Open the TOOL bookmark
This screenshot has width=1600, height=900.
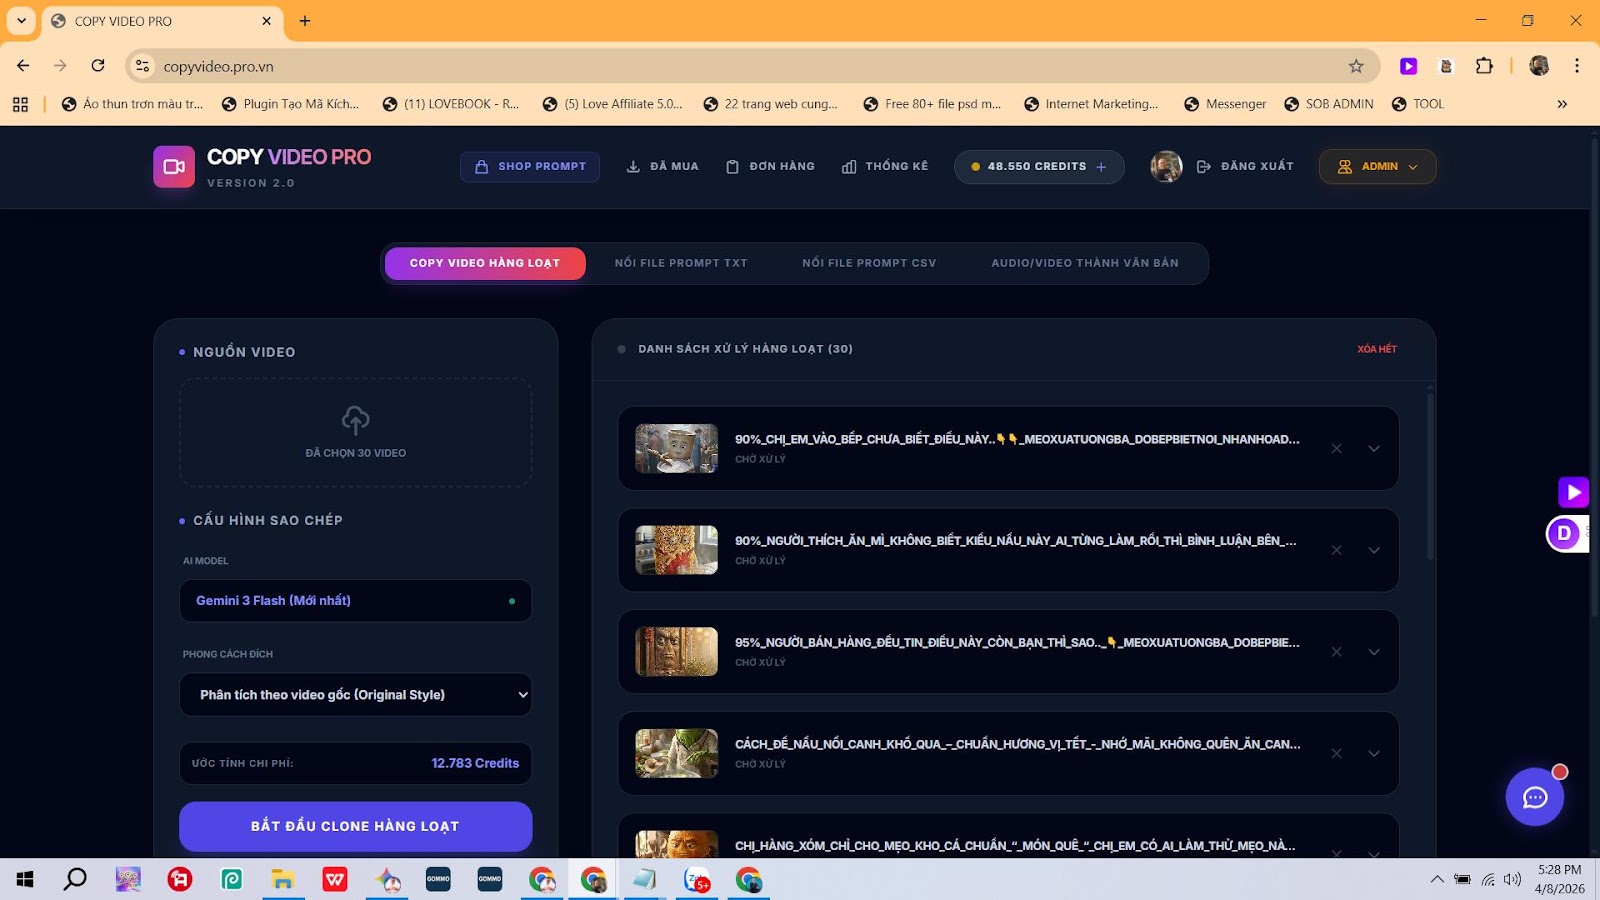(x=1418, y=104)
